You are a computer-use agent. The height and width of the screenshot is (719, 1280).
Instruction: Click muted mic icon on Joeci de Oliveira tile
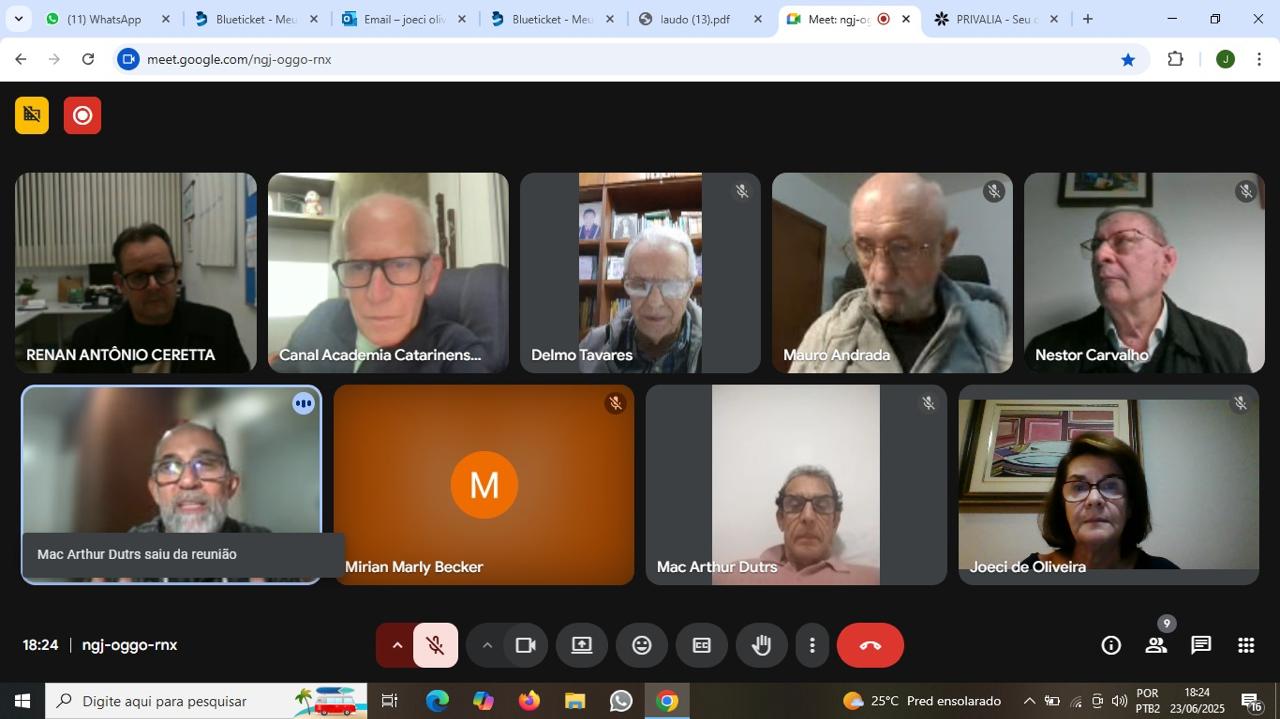1240,403
